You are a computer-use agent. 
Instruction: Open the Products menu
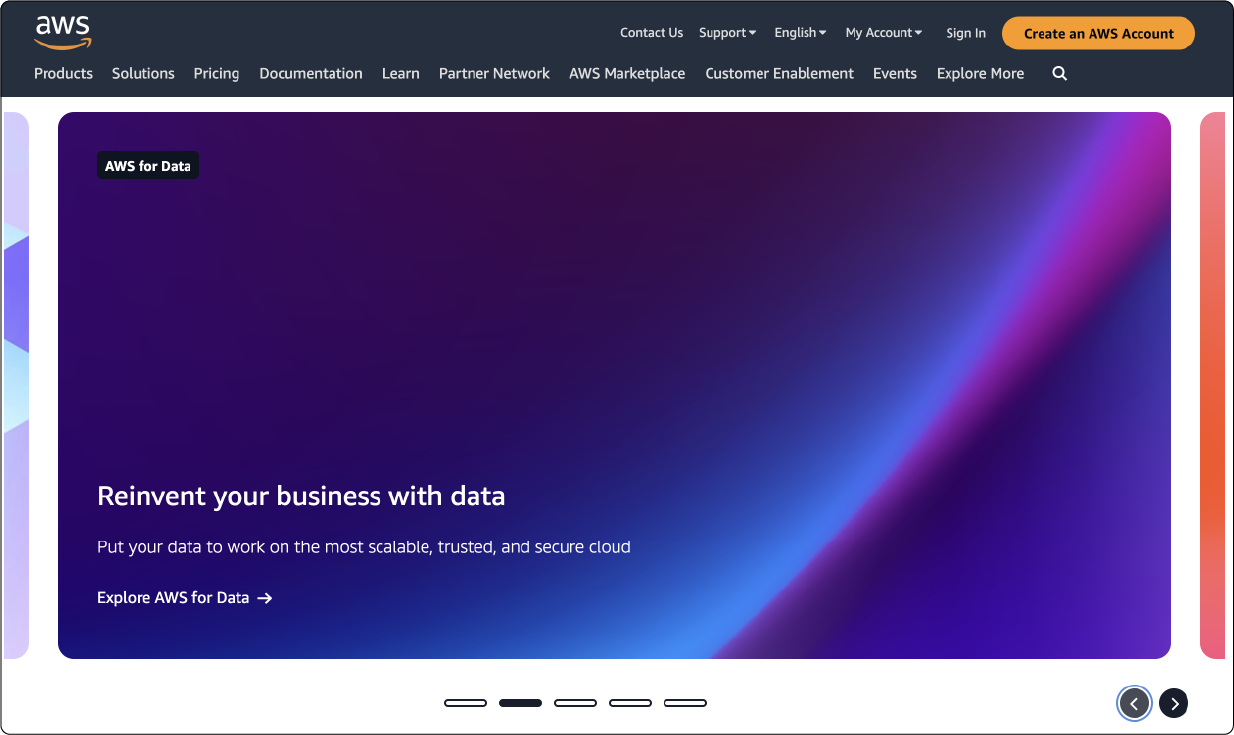[x=63, y=73]
